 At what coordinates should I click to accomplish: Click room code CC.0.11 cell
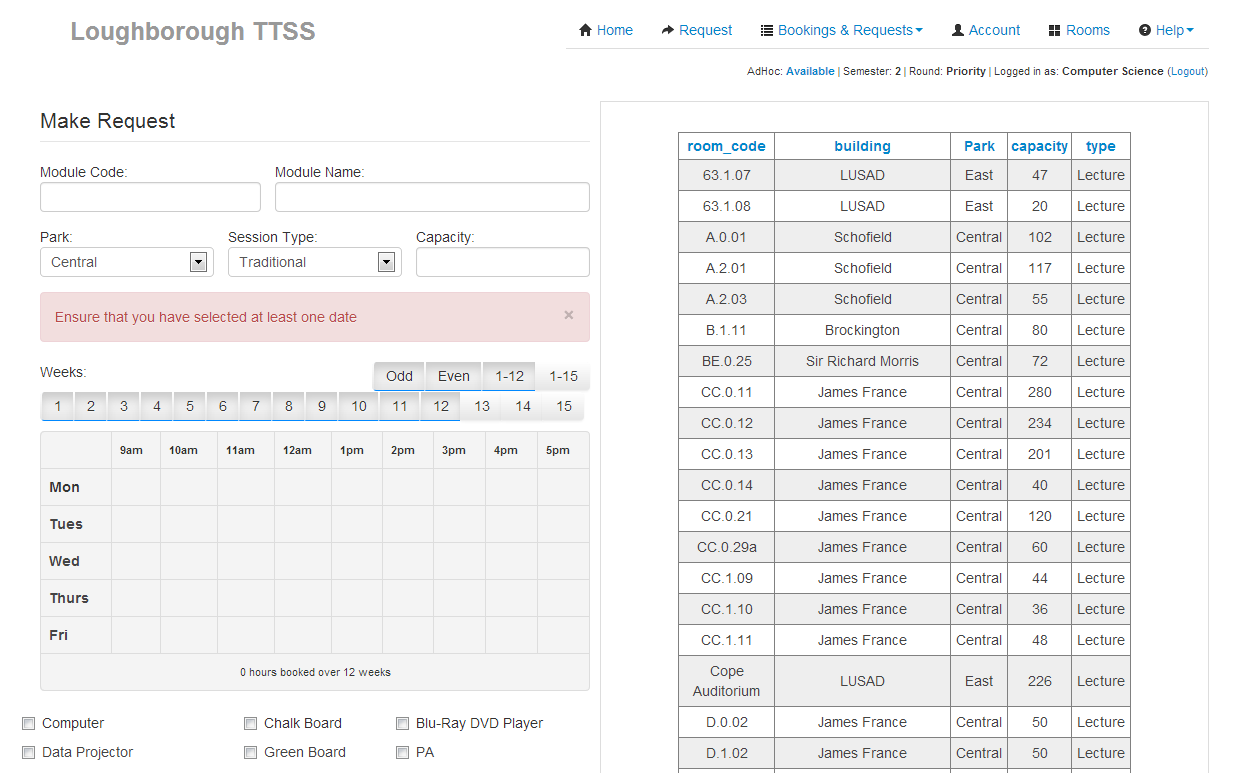point(727,392)
